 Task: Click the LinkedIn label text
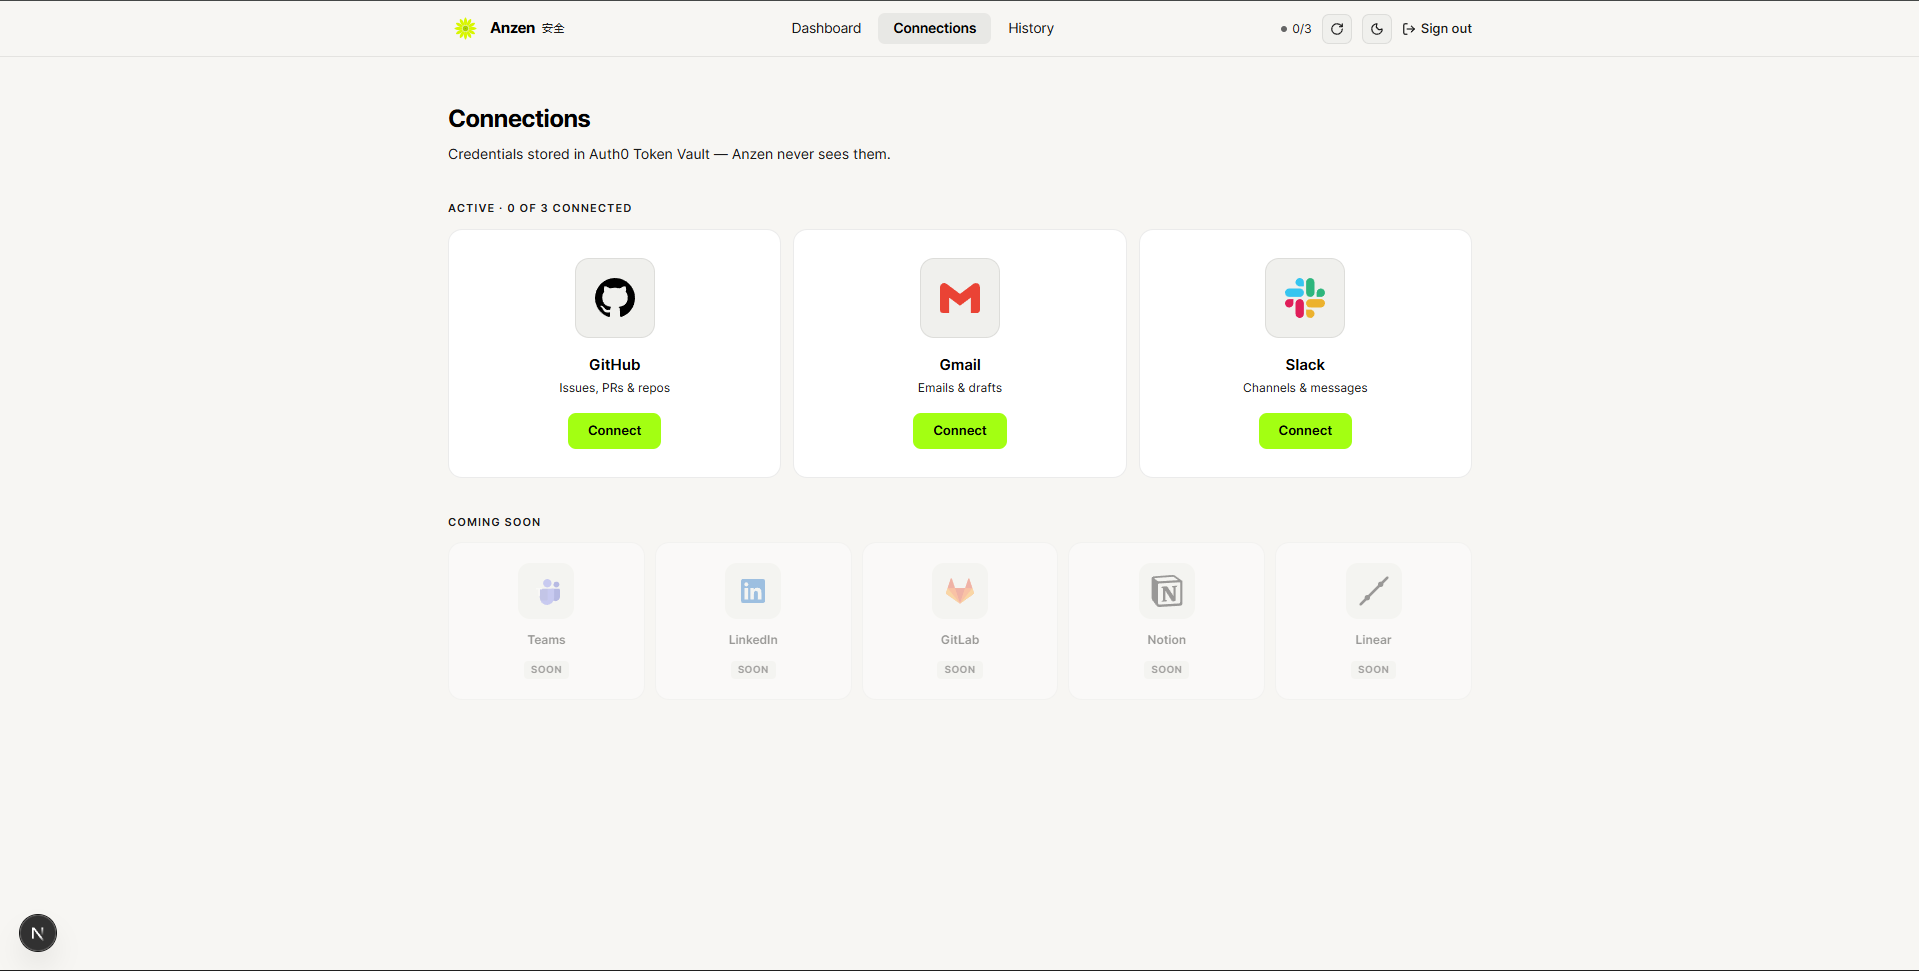click(753, 640)
